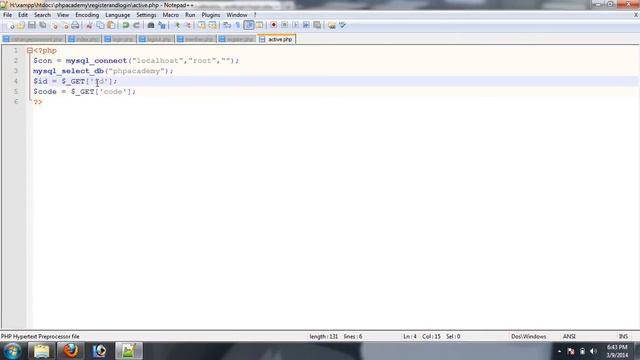Screen dimensions: 640x360
Task: Toggle show all characters icon
Action: click(x=238, y=25)
